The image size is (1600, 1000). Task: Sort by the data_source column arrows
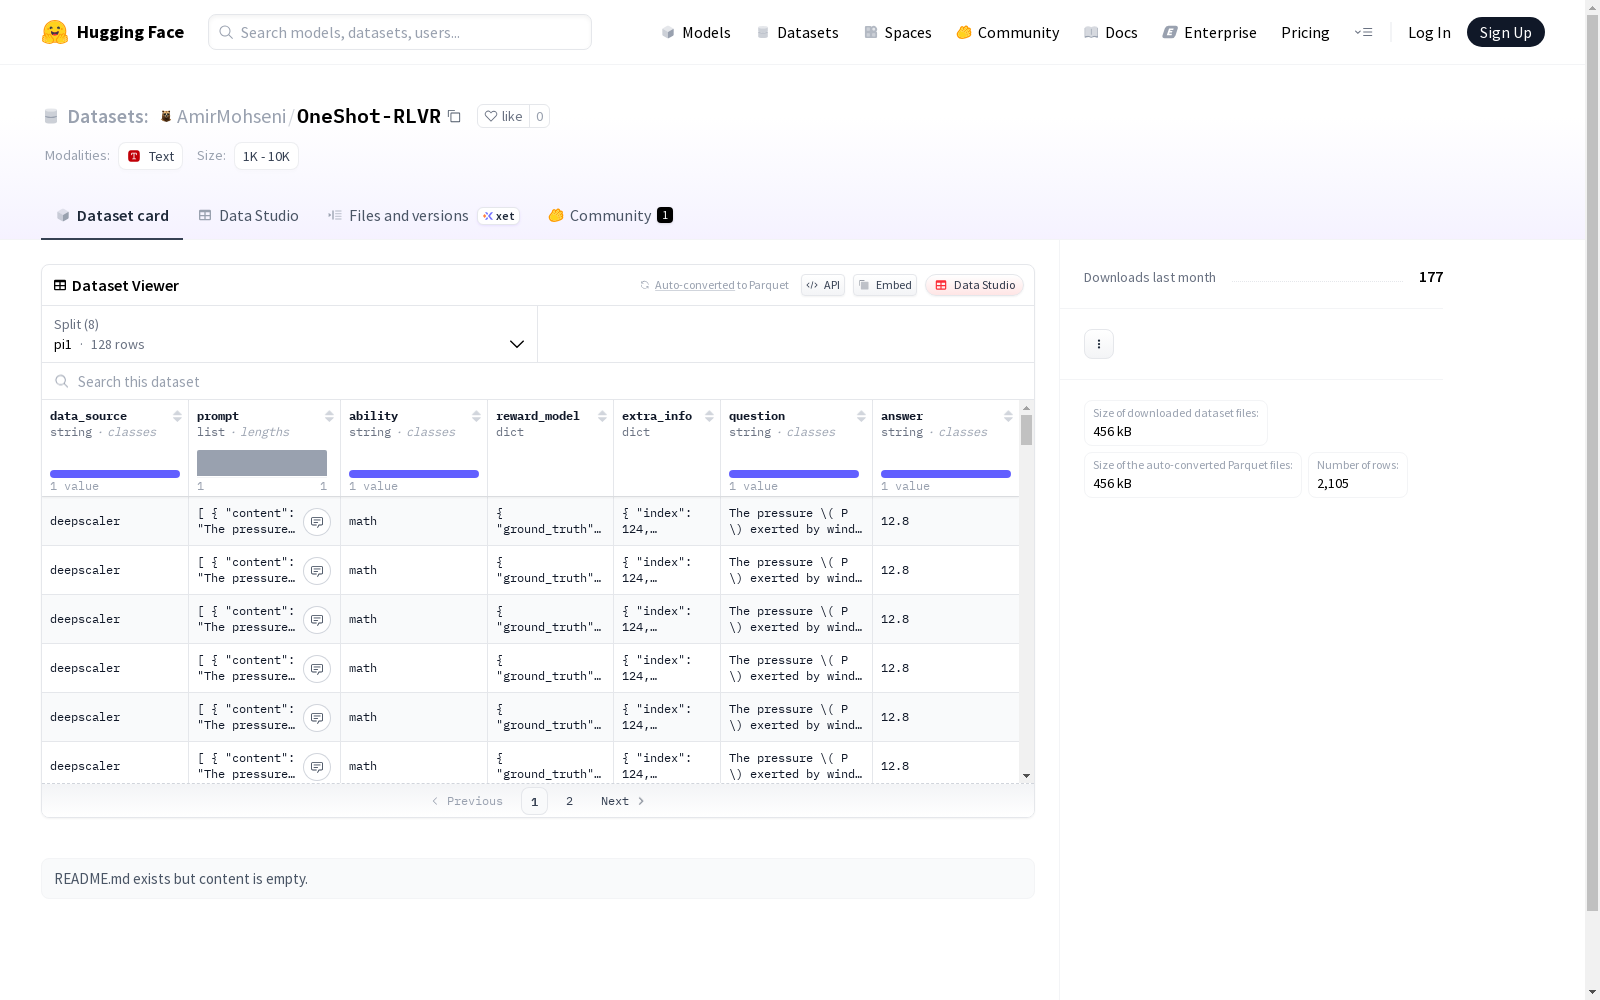click(x=177, y=416)
